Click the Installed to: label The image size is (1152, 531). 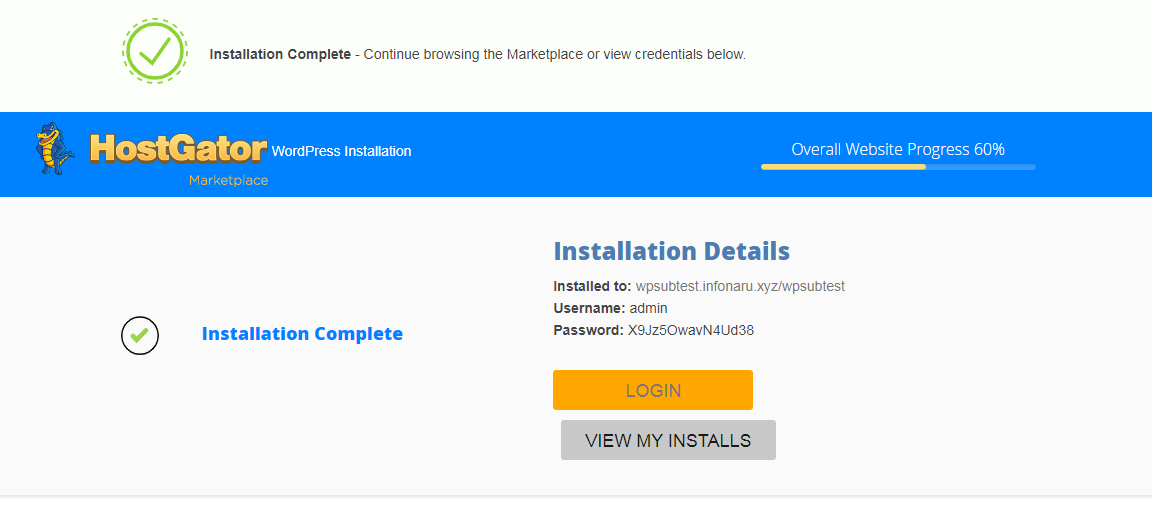592,286
